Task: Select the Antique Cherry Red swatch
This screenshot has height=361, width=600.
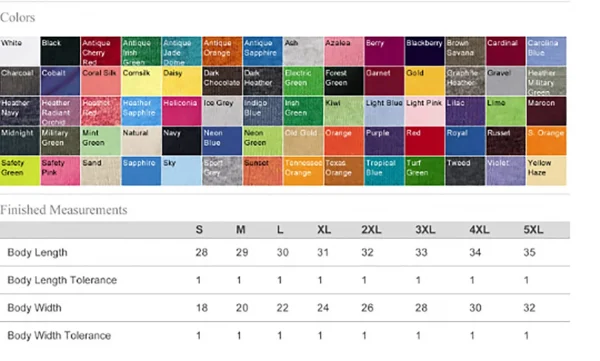Action: click(101, 51)
